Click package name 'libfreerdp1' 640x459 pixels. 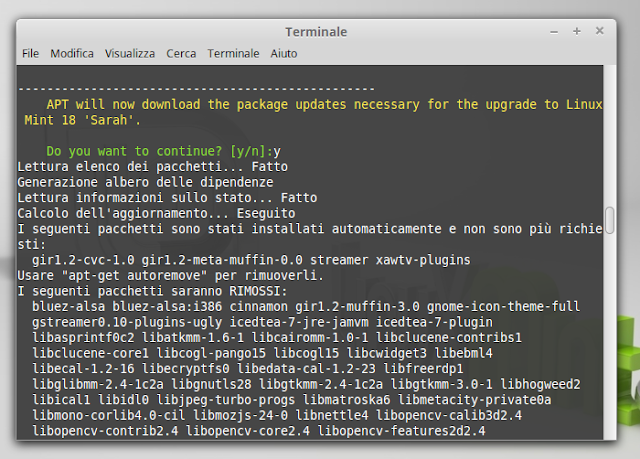click(x=423, y=369)
